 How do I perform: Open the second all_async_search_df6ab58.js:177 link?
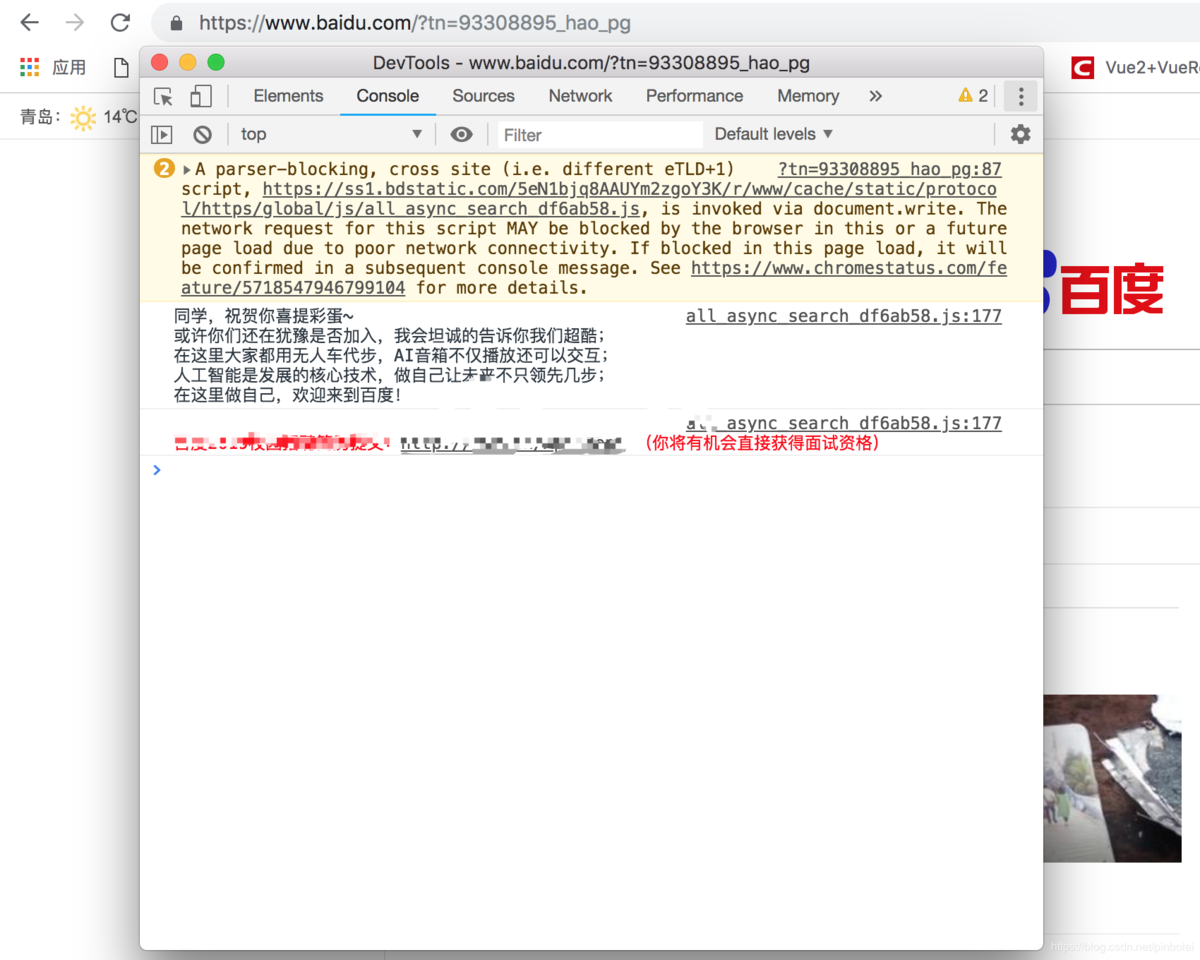843,423
